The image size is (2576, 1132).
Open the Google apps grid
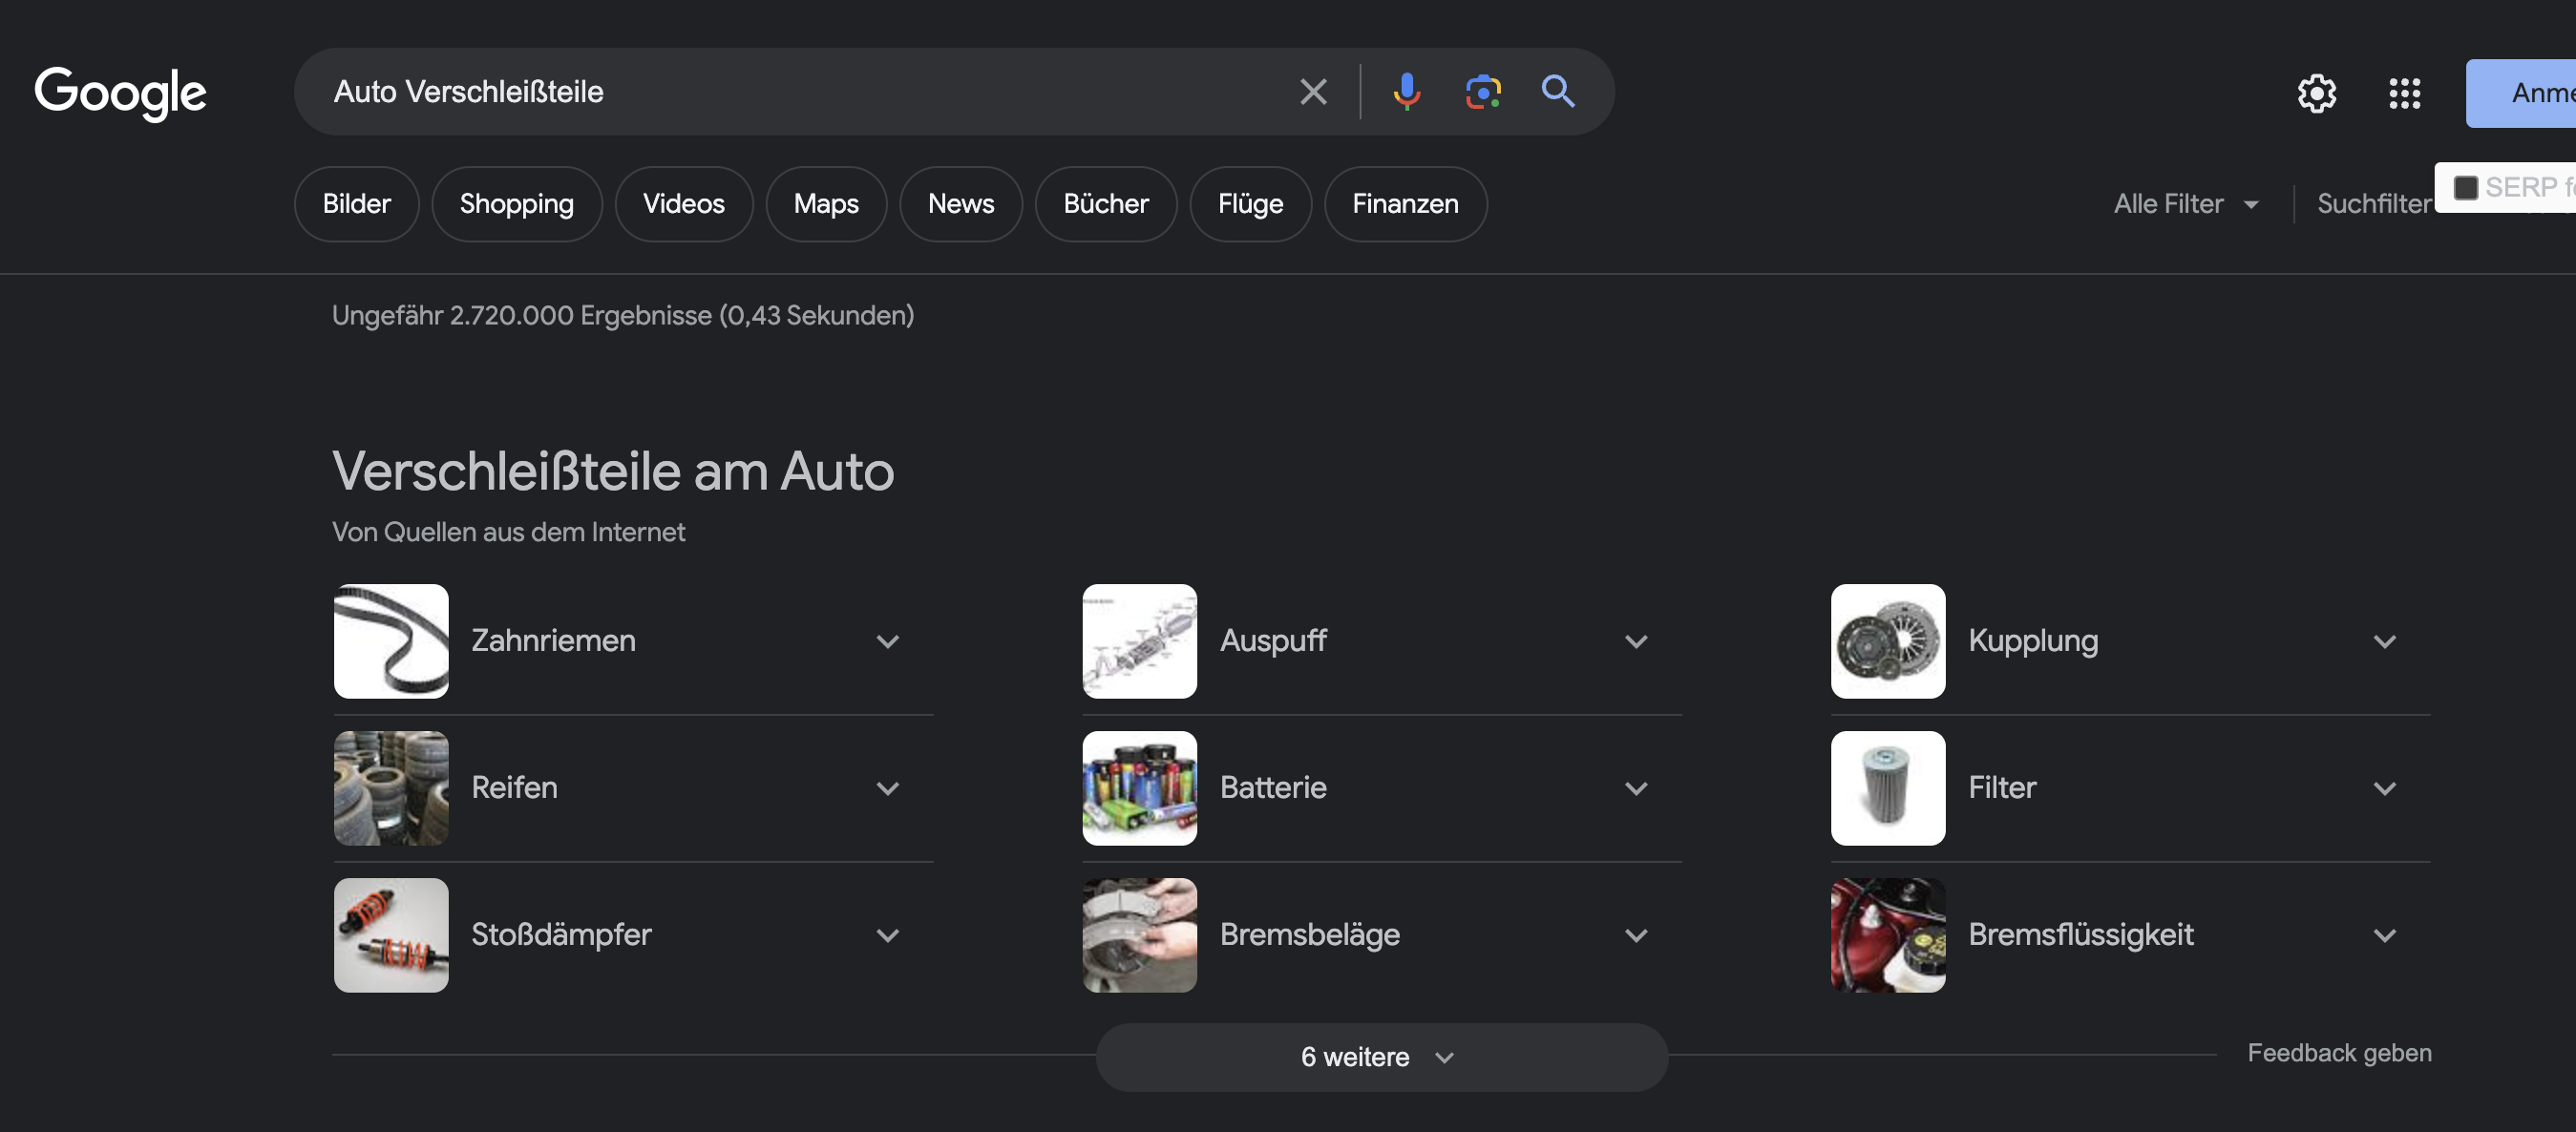(x=2404, y=93)
